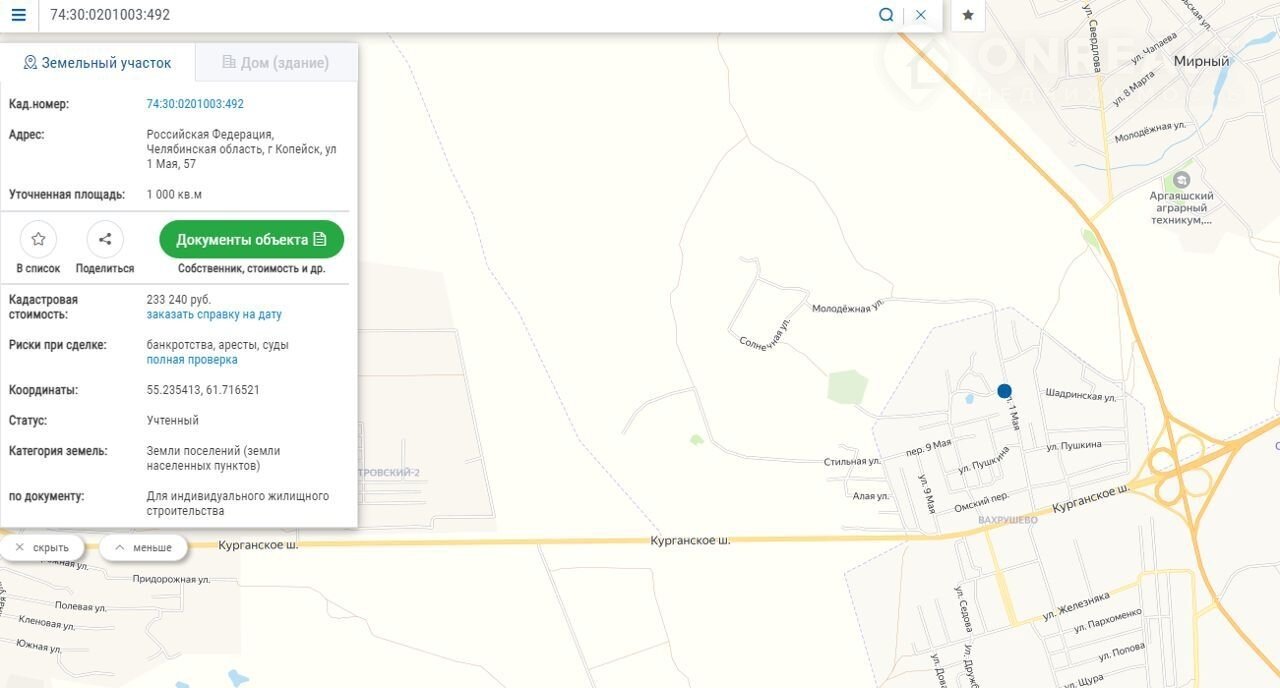Click заказать справку на дату link
The image size is (1280, 688).
(x=214, y=314)
